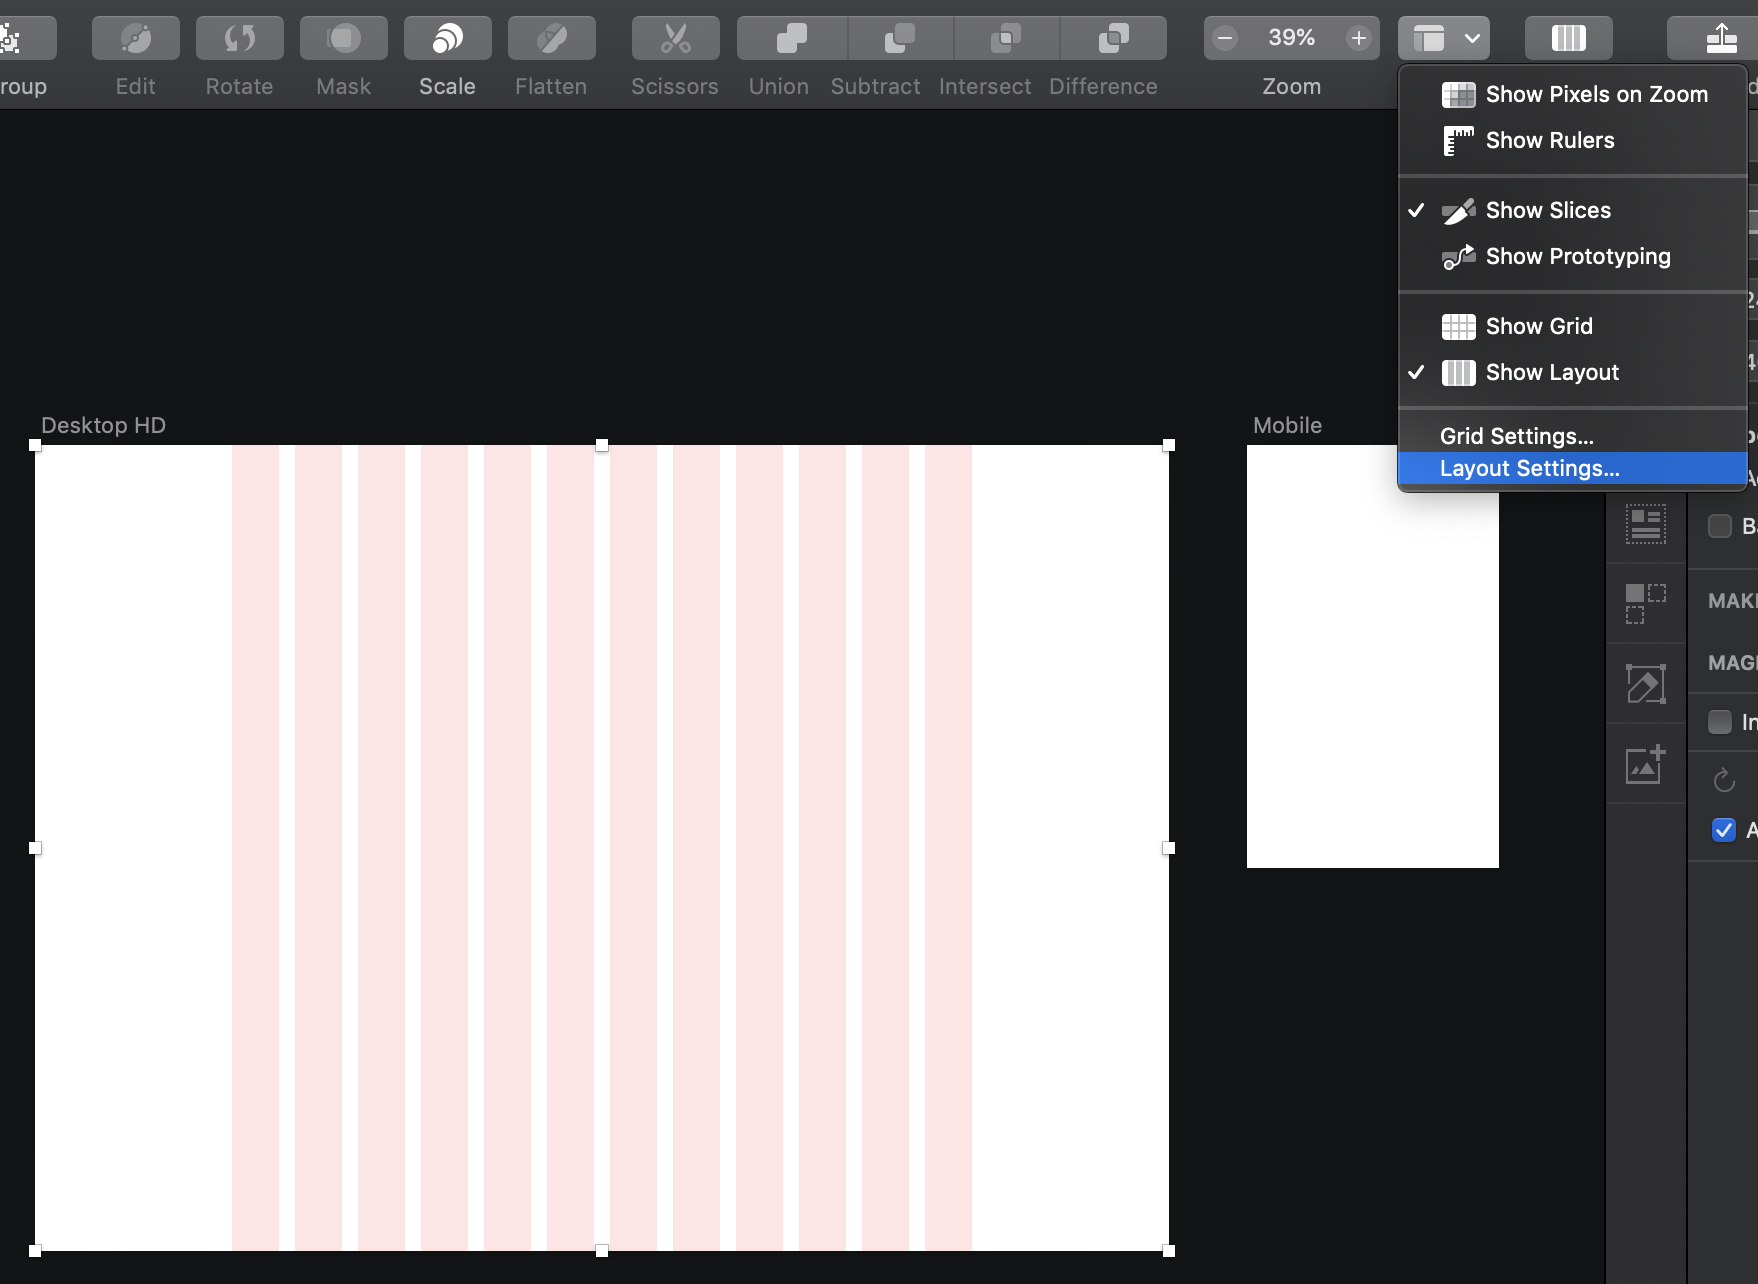This screenshot has width=1758, height=1284.
Task: Select the Flatten tool
Action: [550, 38]
